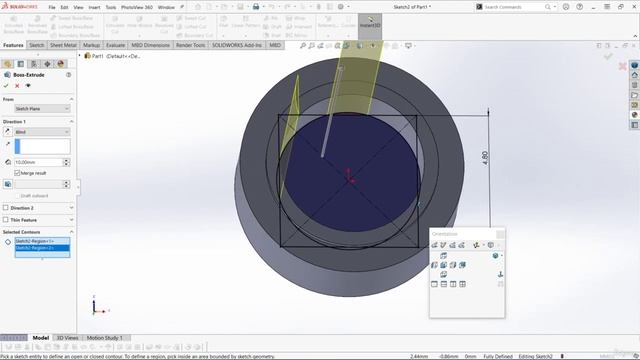This screenshot has height=360, width=640.
Task: Open the user account icon
Action: pyautogui.click(x=566, y=7)
